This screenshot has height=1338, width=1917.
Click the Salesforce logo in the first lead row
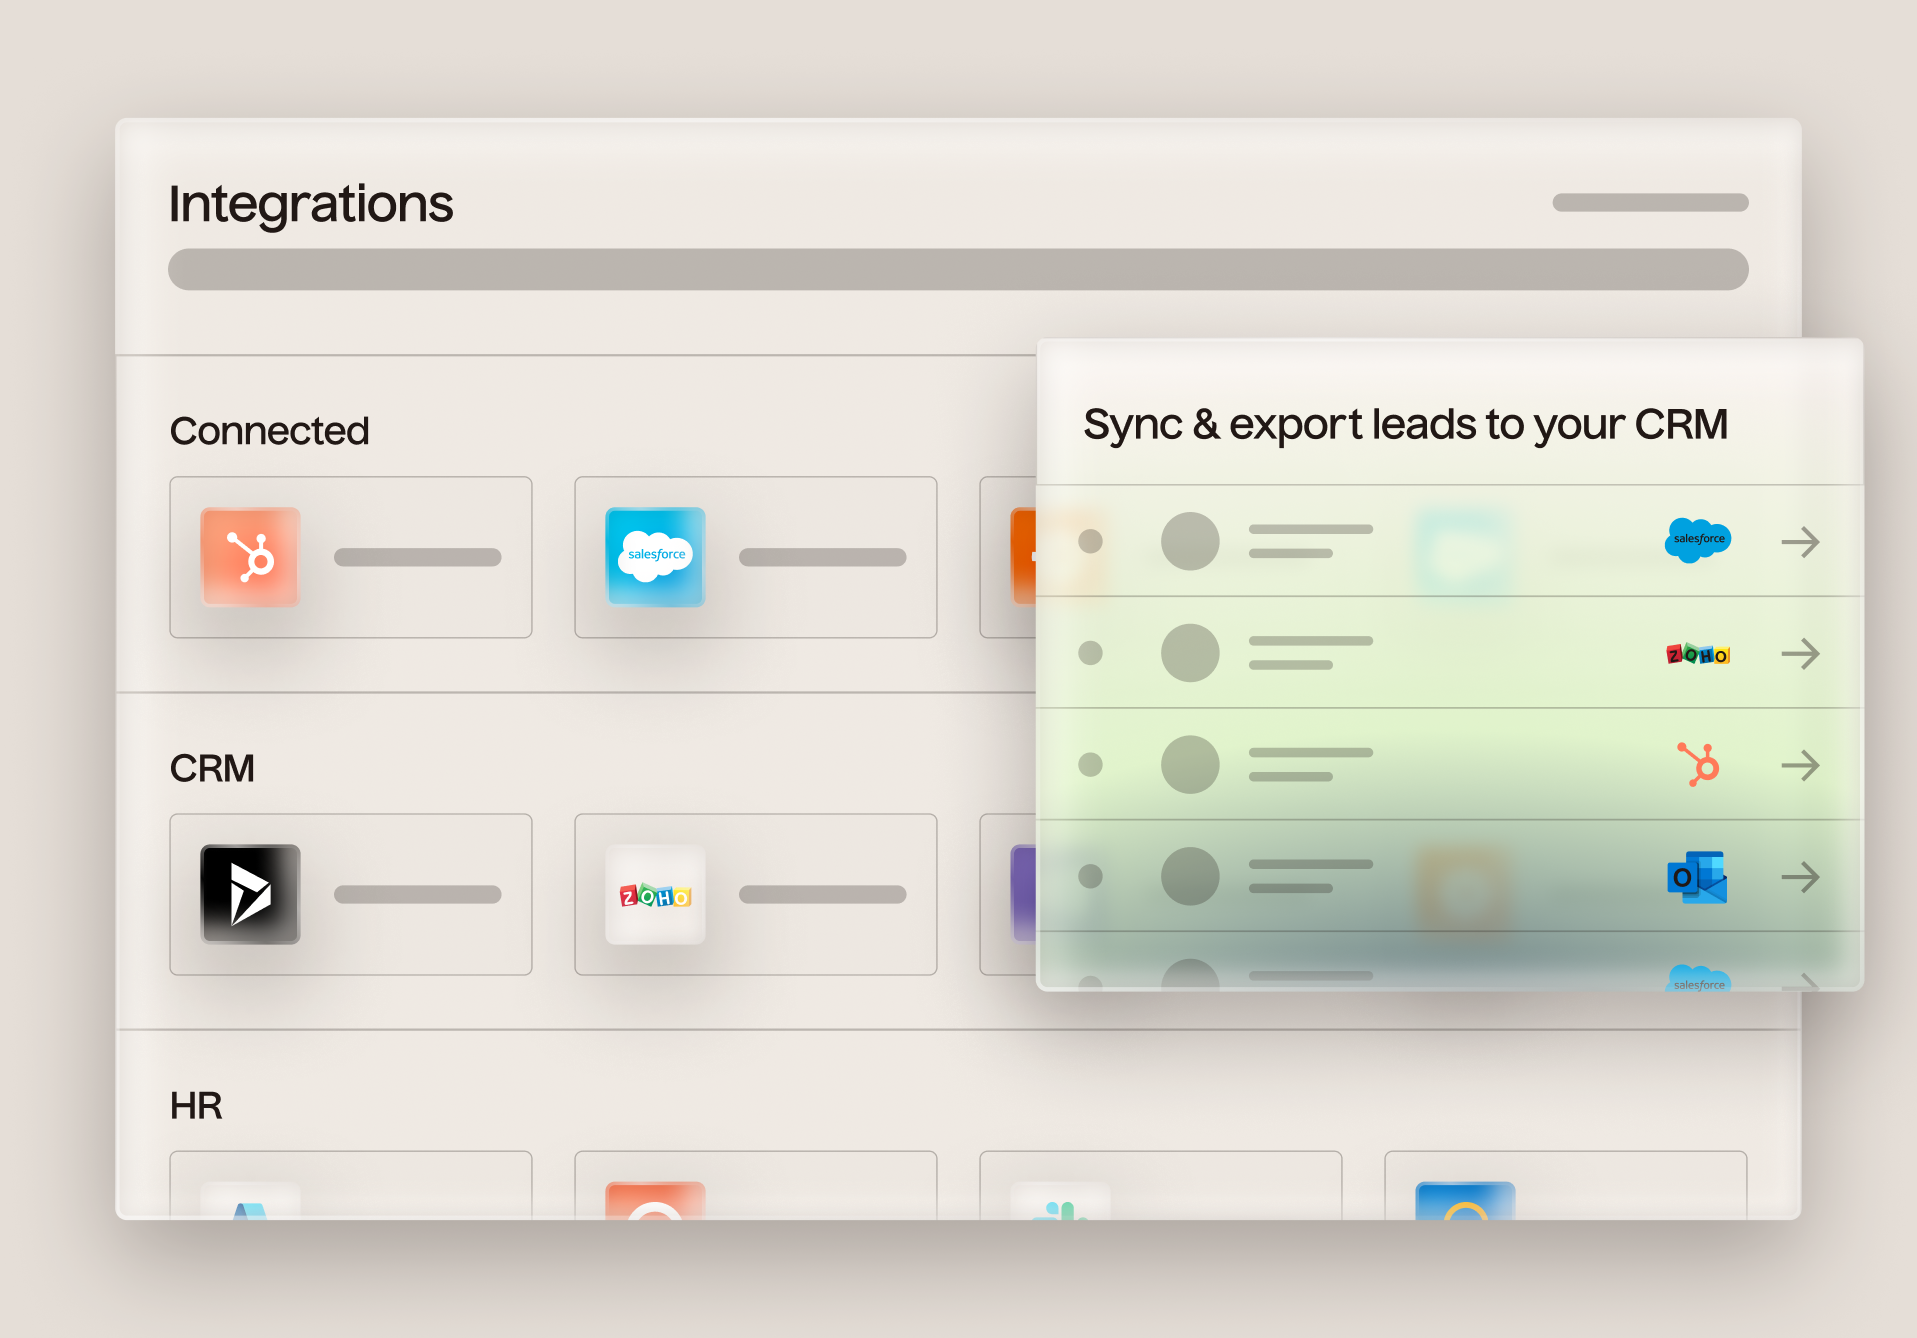pyautogui.click(x=1697, y=540)
